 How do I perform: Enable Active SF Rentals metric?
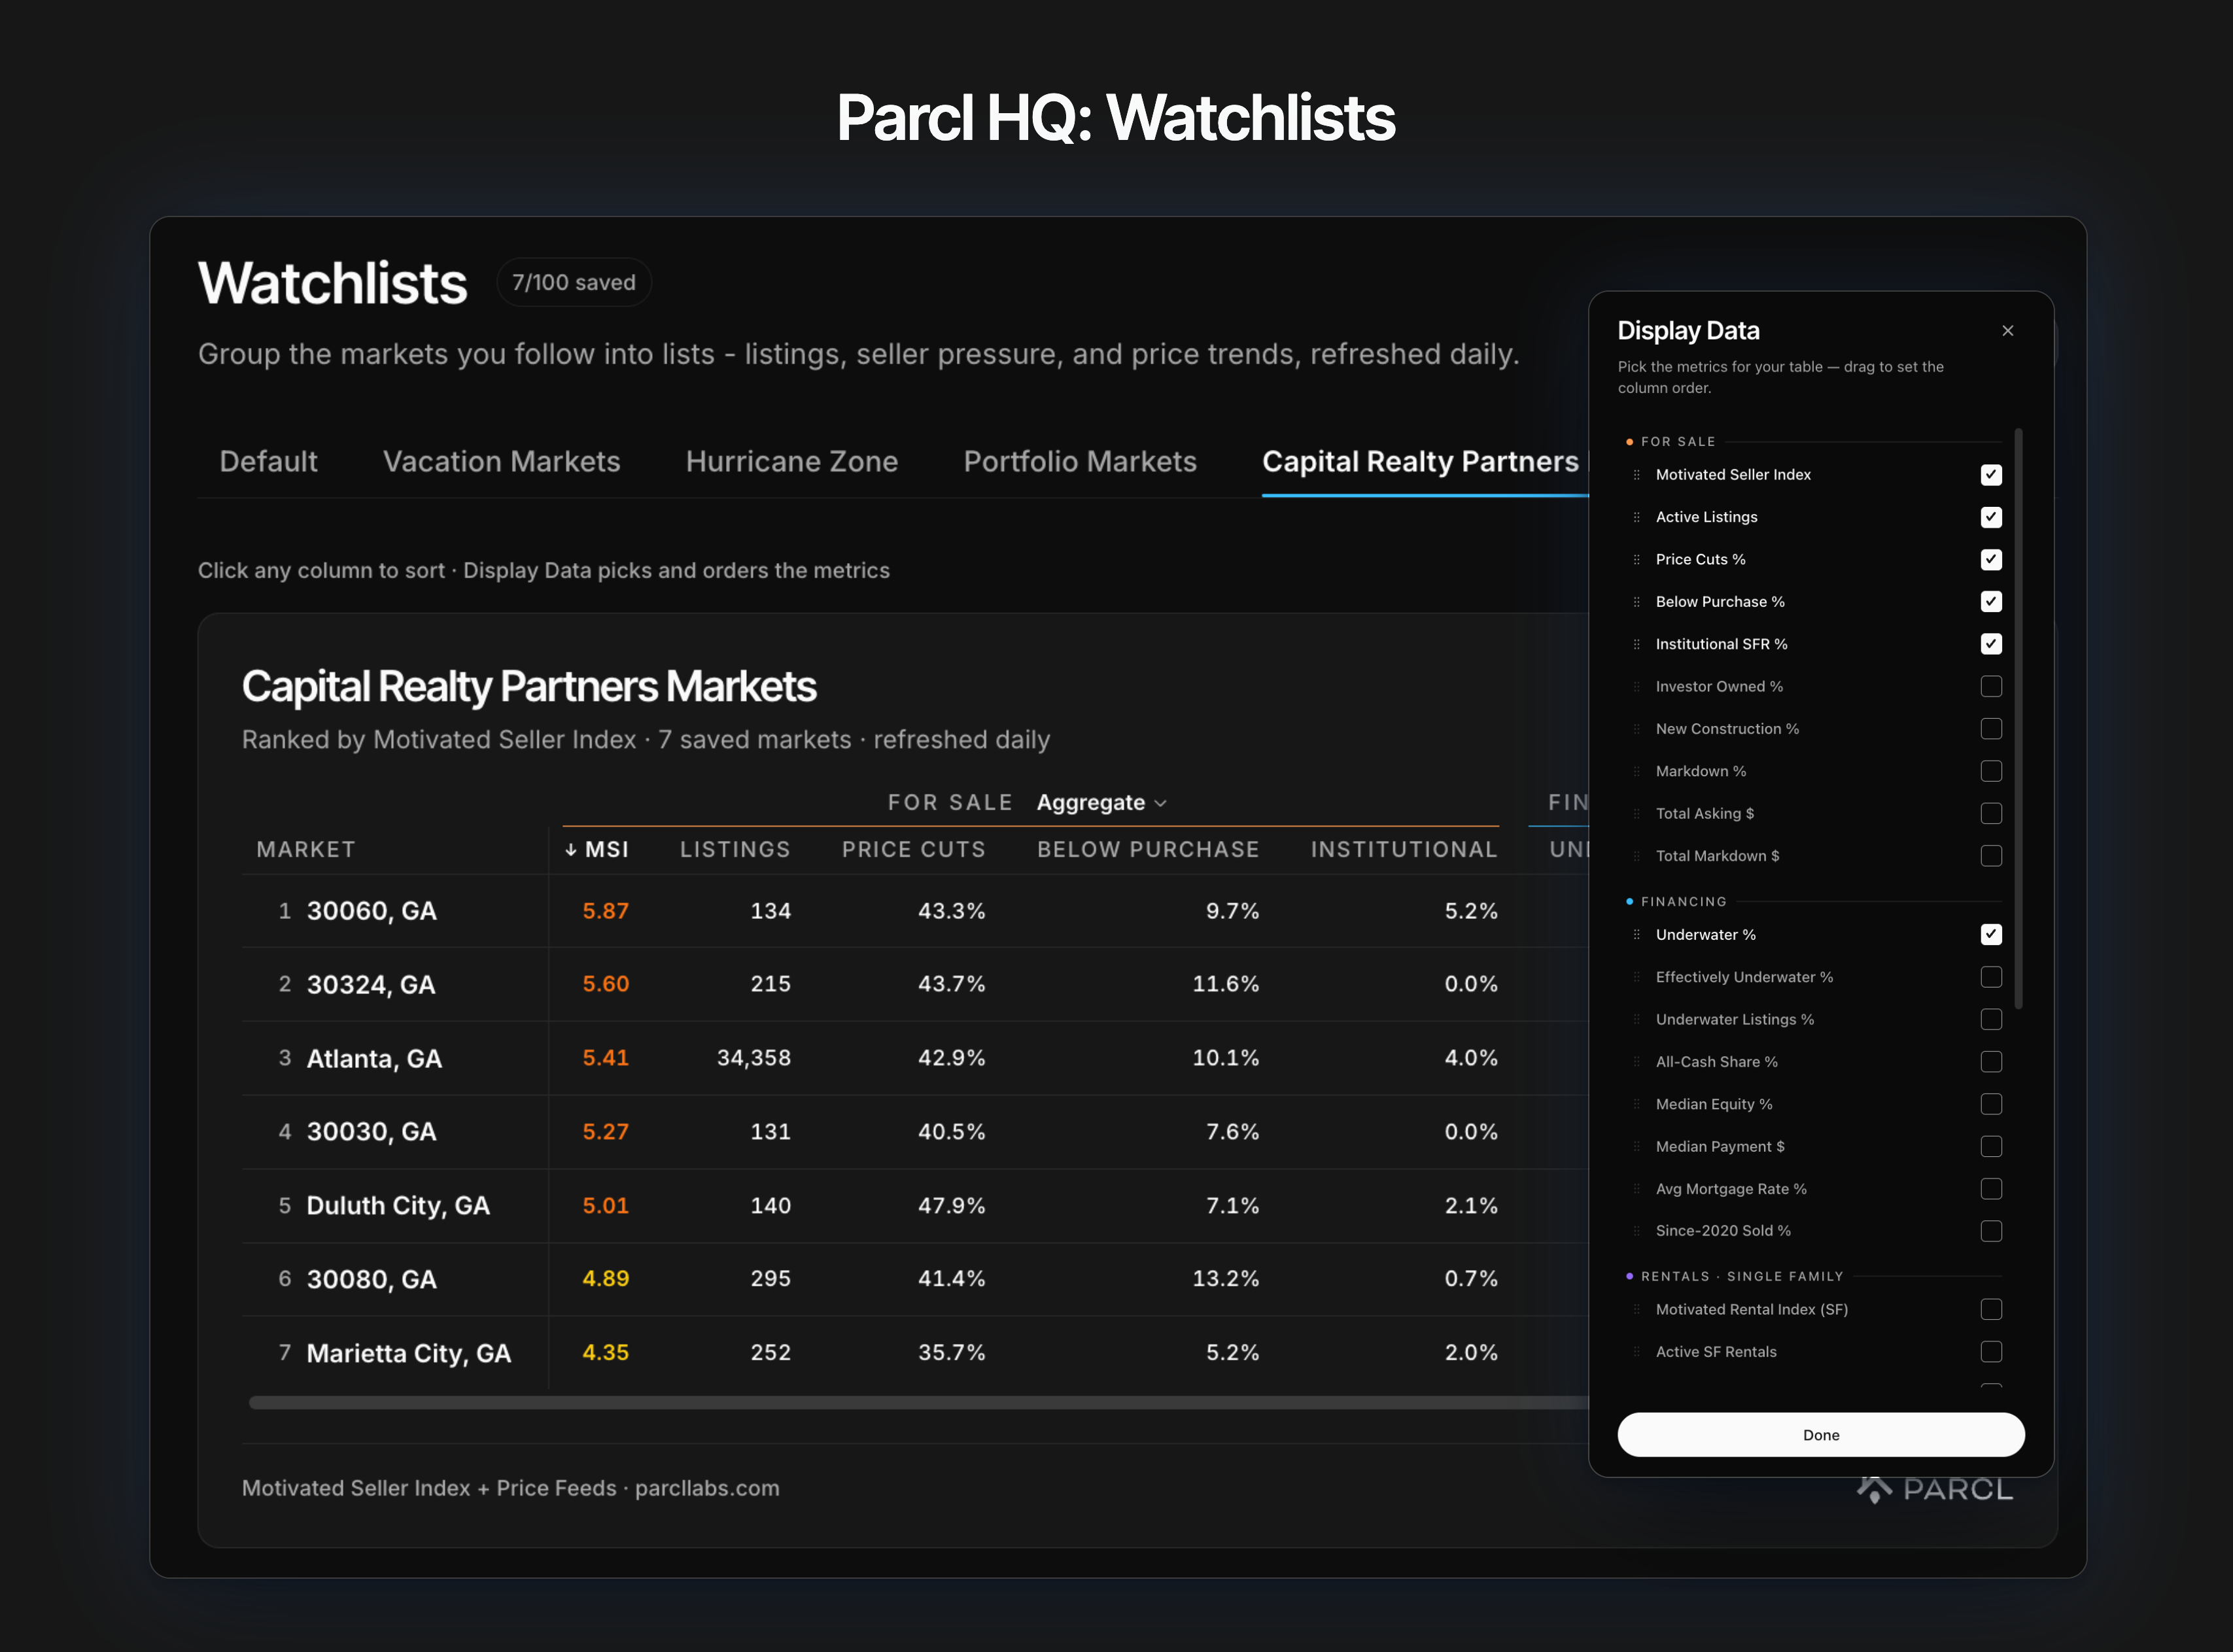tap(1991, 1352)
